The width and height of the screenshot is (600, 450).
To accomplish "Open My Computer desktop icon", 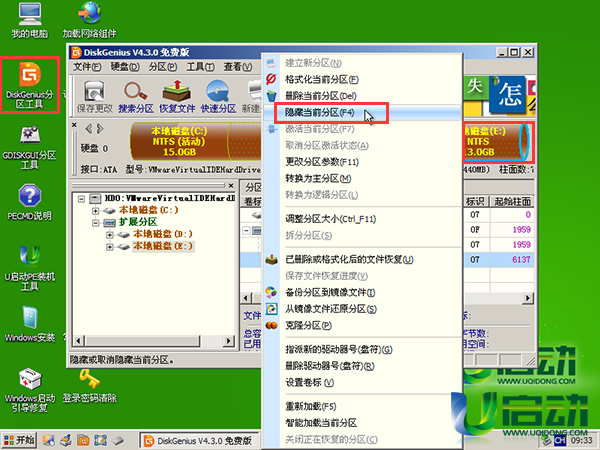I will pyautogui.click(x=29, y=20).
